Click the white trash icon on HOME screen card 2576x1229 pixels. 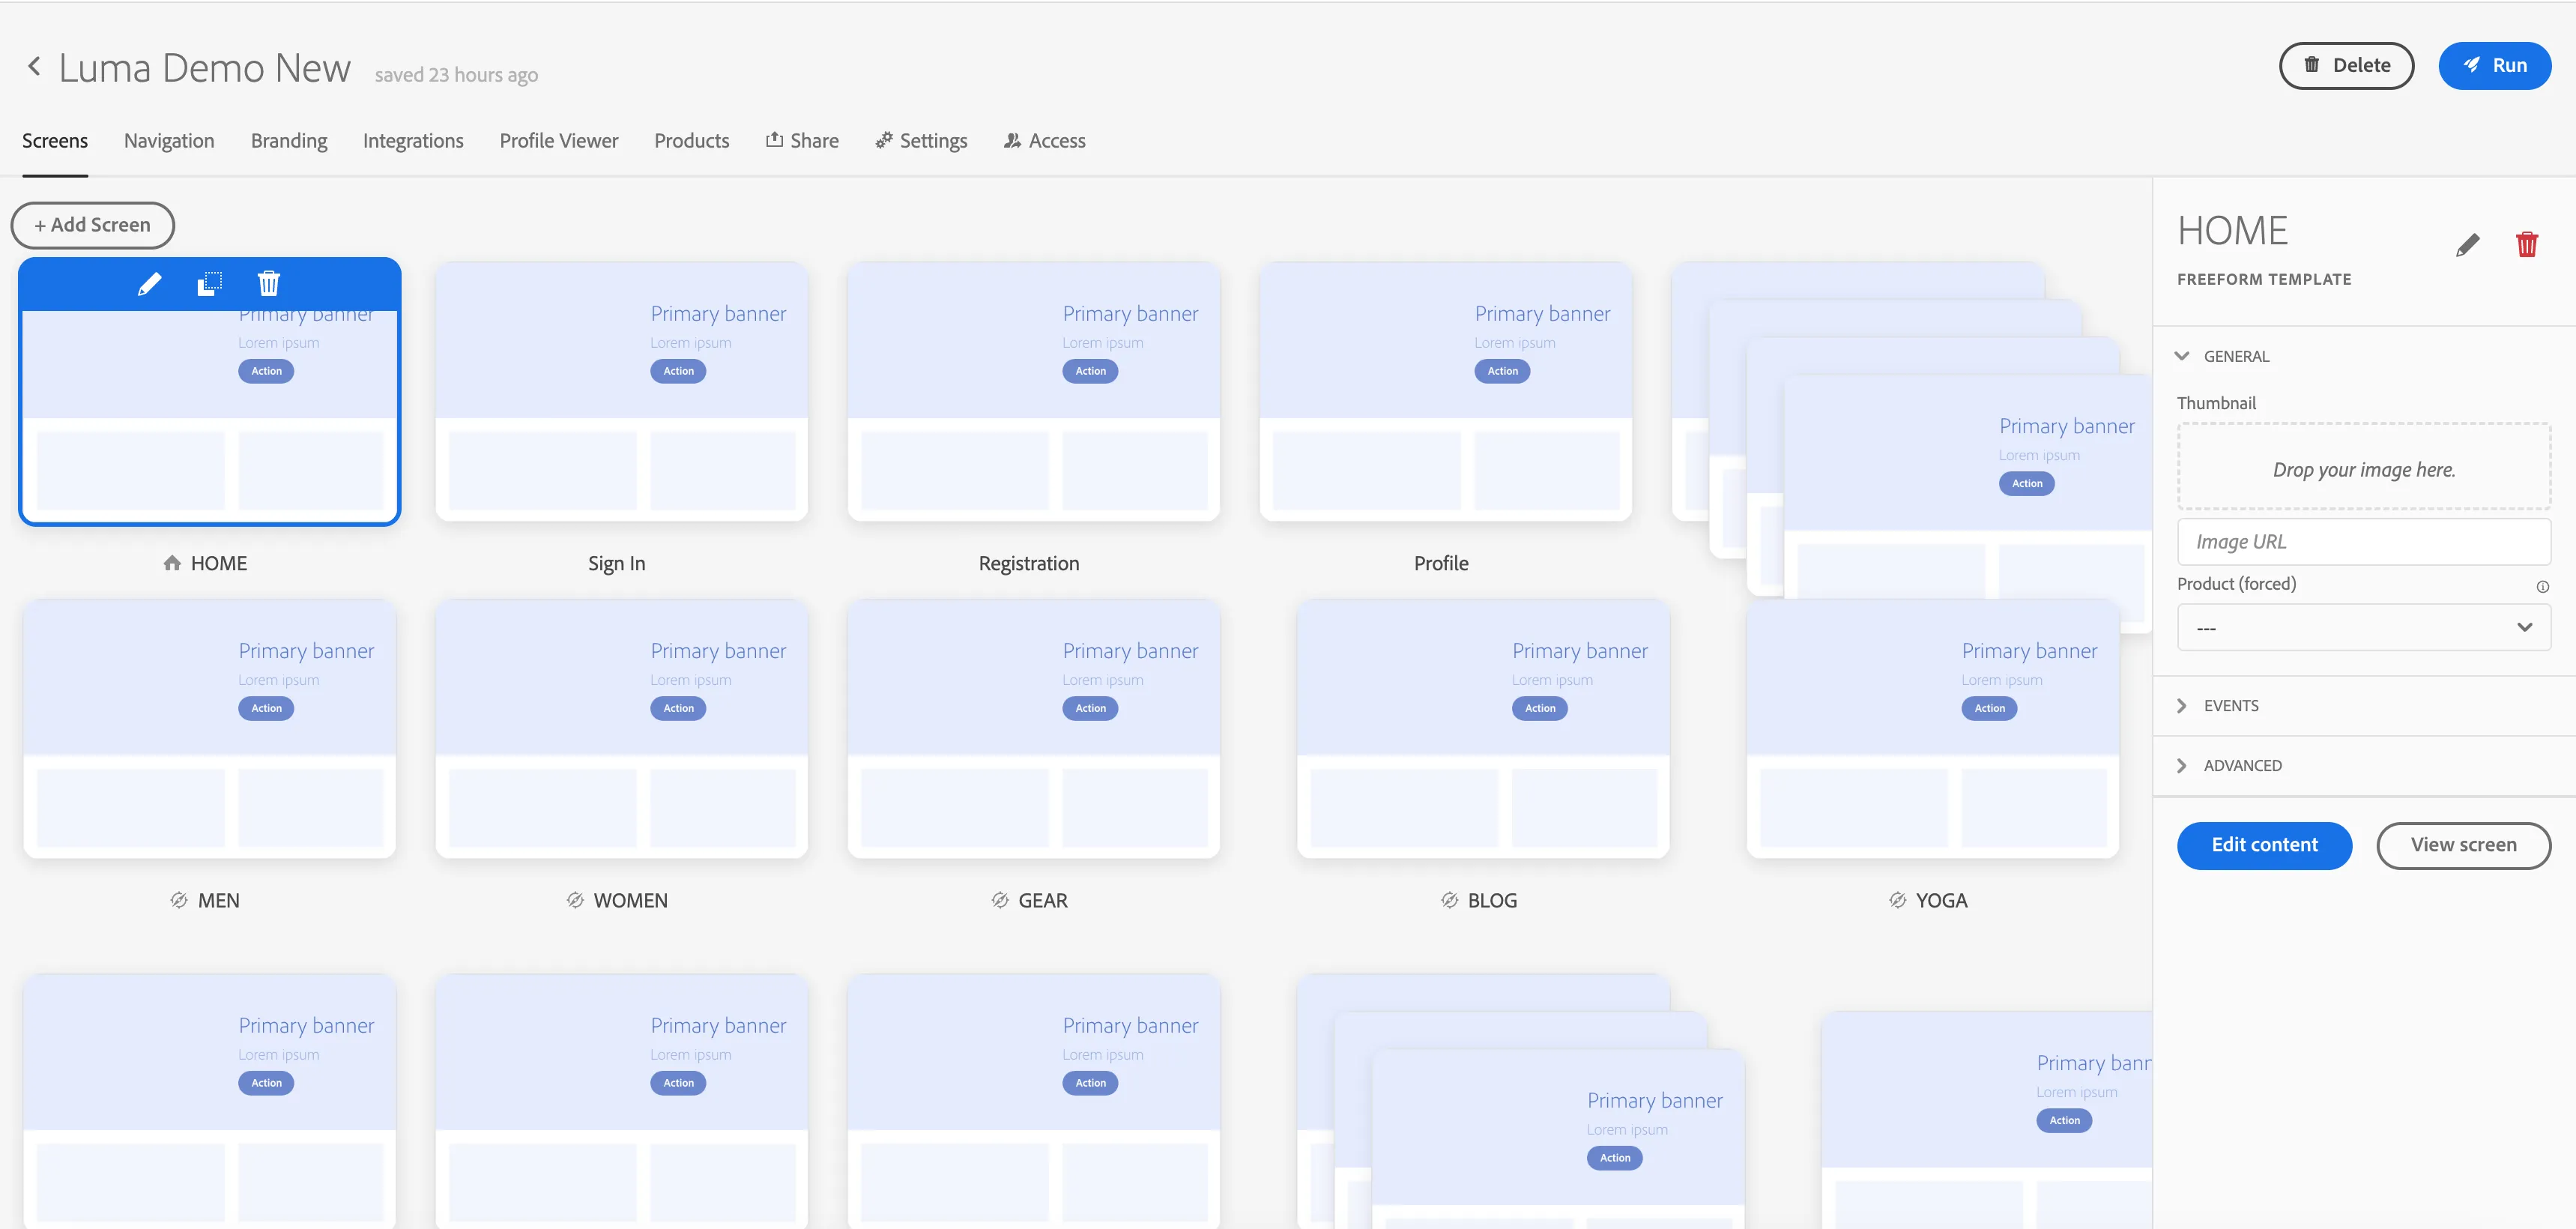(269, 284)
